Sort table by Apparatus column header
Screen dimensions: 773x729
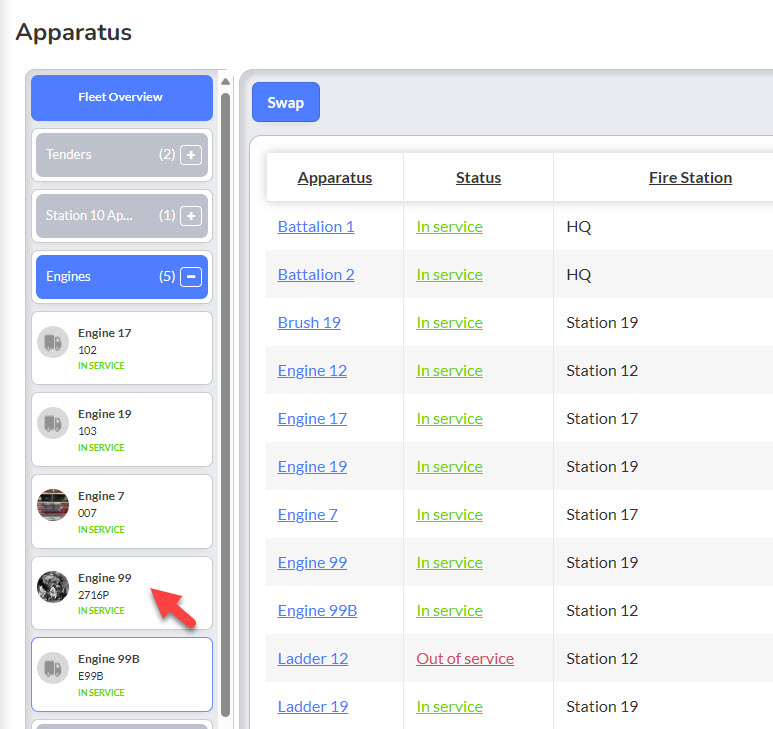pyautogui.click(x=335, y=177)
